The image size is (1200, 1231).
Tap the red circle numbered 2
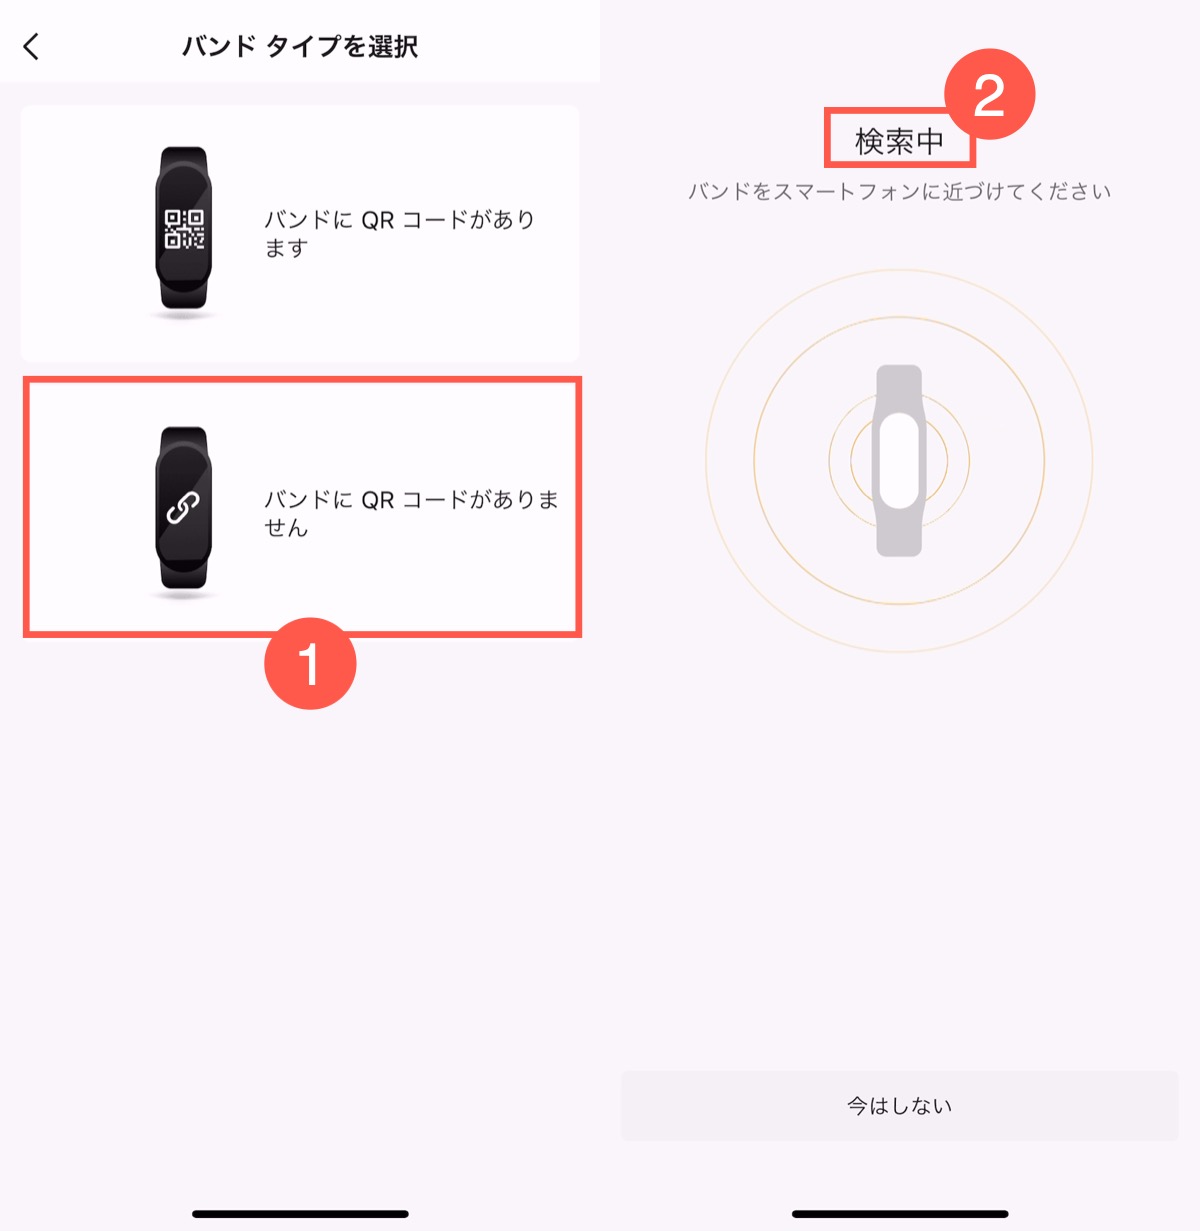click(x=989, y=95)
